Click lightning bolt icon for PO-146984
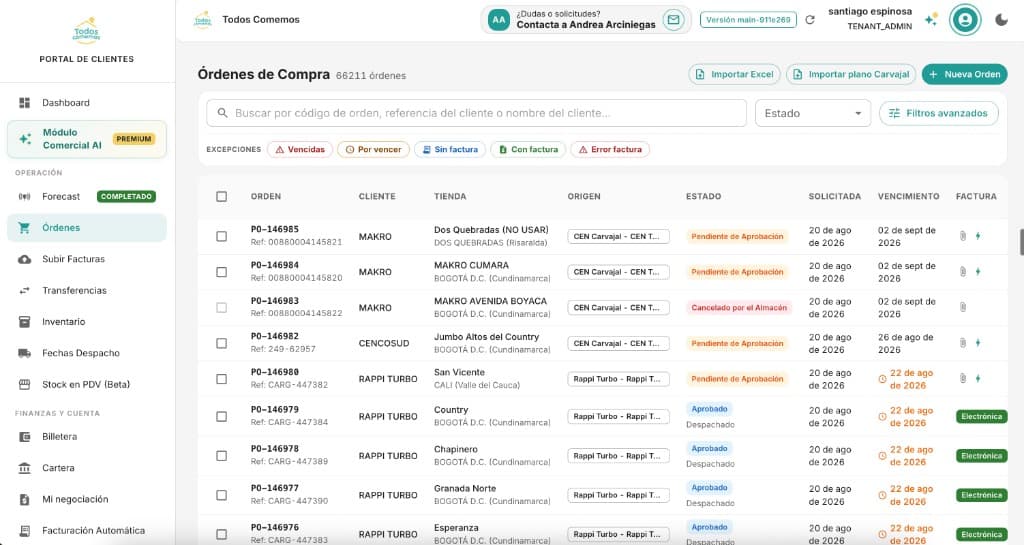1024x545 pixels. tap(978, 272)
